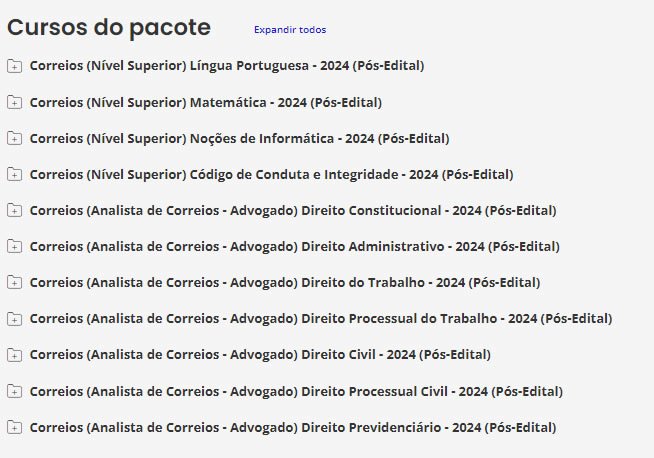
Task: Click the 'Cursos do pacote' heading
Action: (109, 28)
